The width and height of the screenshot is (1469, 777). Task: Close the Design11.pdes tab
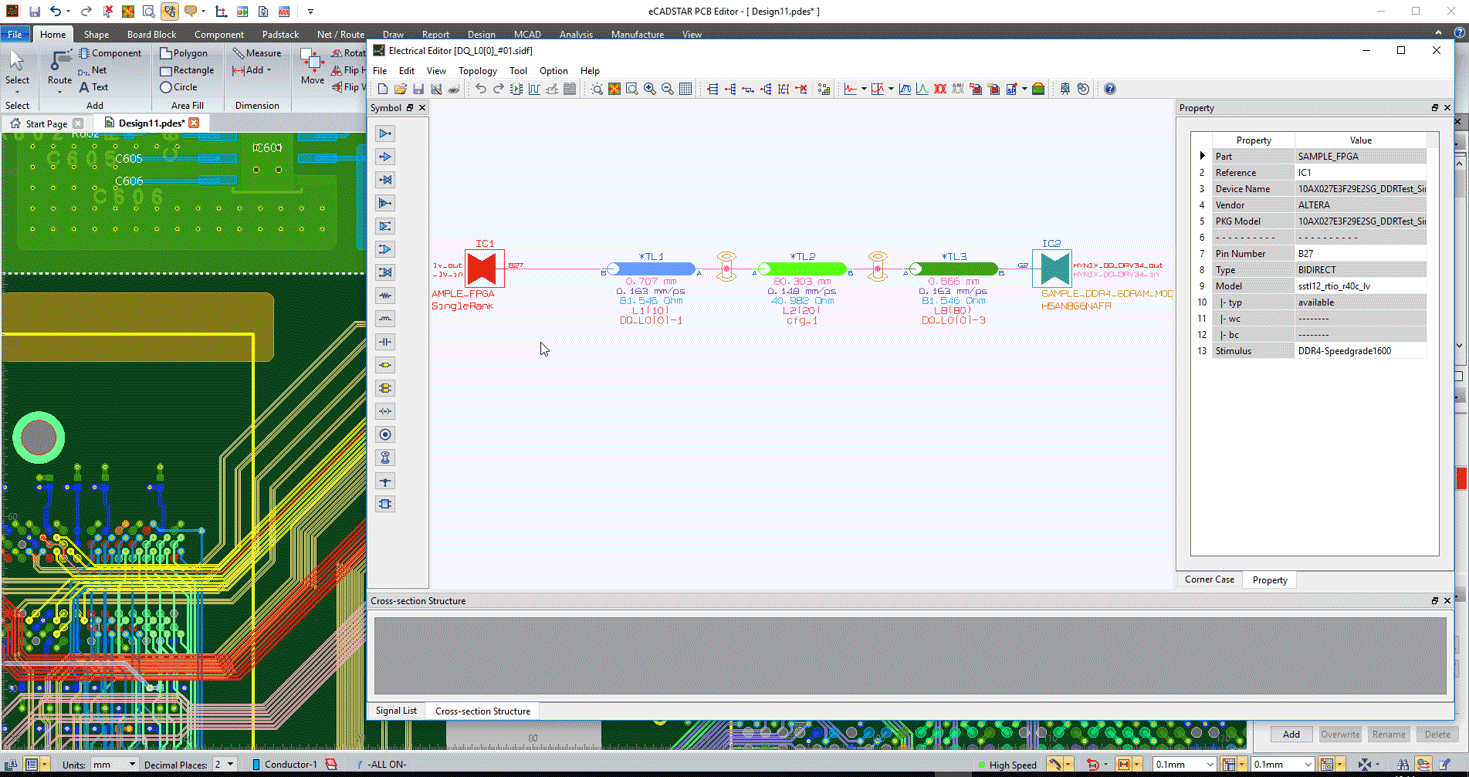click(x=194, y=123)
